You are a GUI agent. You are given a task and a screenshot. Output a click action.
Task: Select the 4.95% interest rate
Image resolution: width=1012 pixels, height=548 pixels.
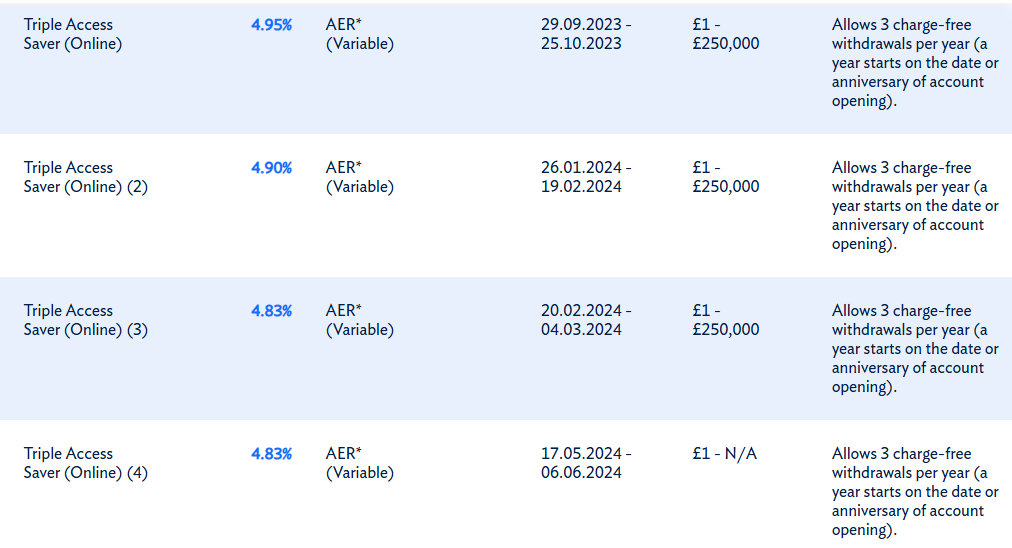[x=271, y=25]
